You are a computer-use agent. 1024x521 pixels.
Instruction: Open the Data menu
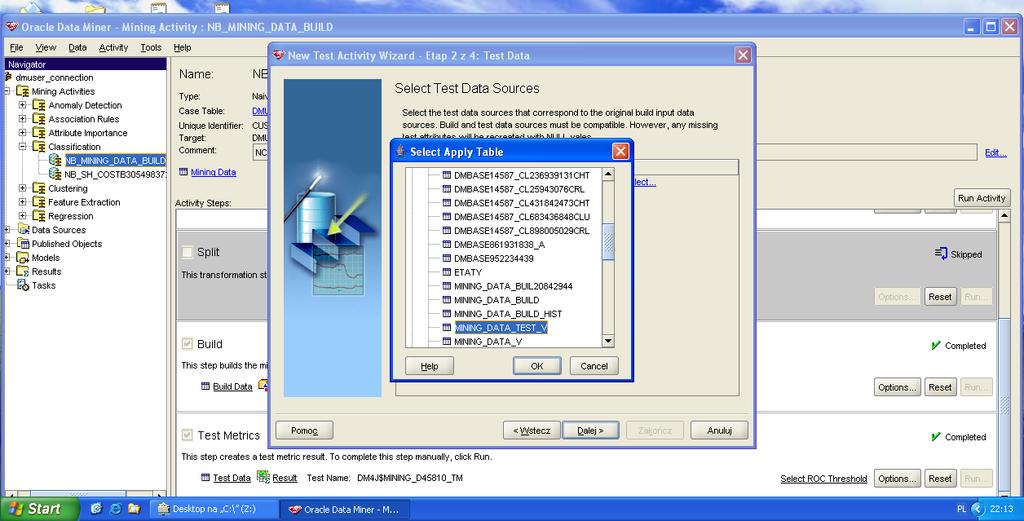pyautogui.click(x=77, y=48)
